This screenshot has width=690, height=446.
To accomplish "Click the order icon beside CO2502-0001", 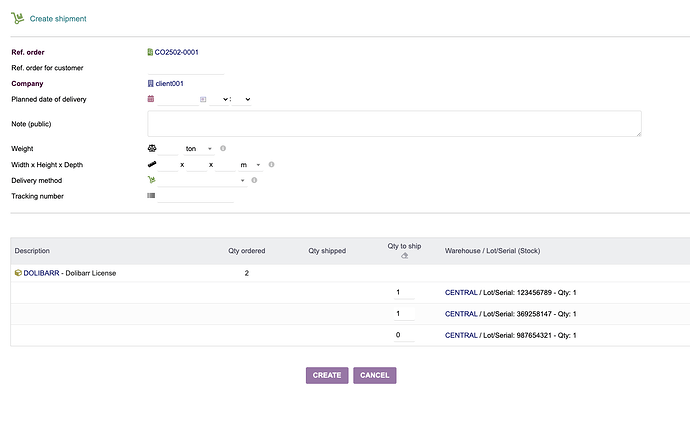I will (x=150, y=51).
